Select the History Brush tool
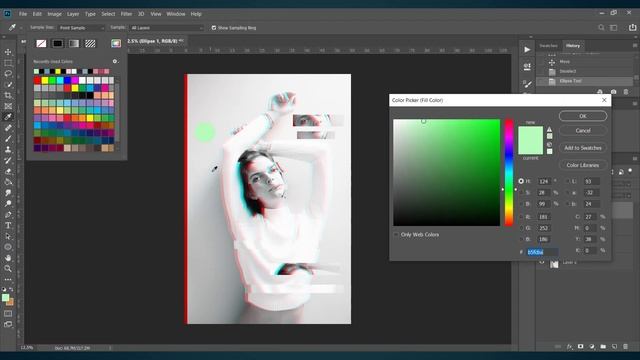 pos(8,160)
